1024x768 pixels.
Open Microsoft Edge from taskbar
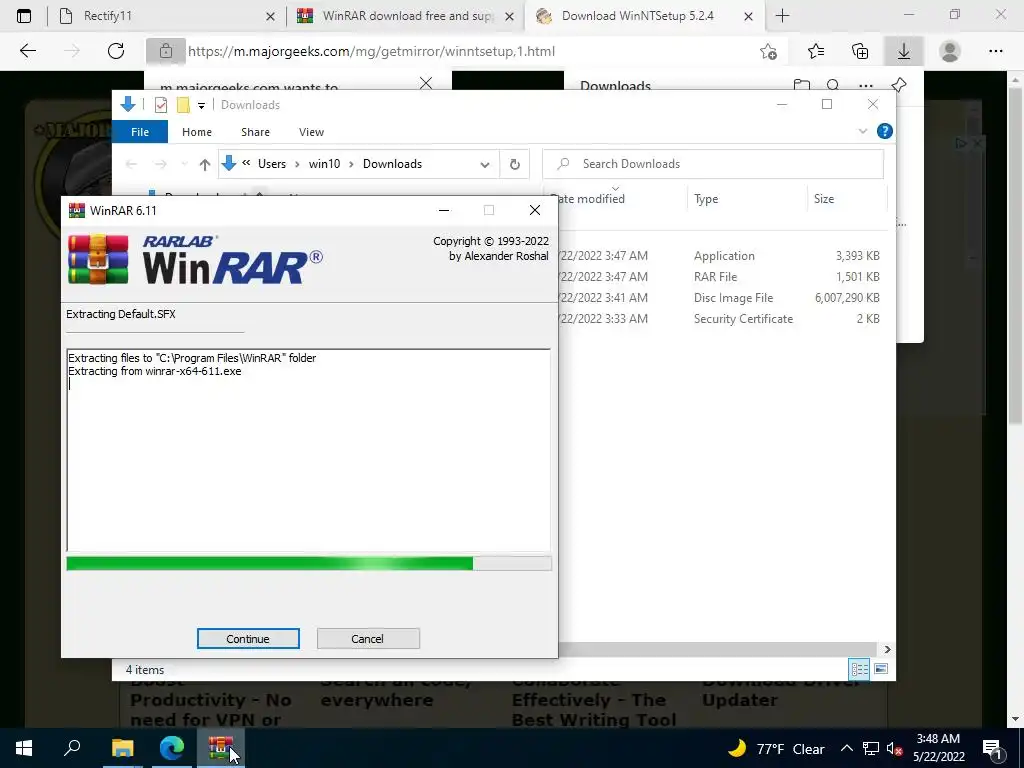tap(172, 748)
